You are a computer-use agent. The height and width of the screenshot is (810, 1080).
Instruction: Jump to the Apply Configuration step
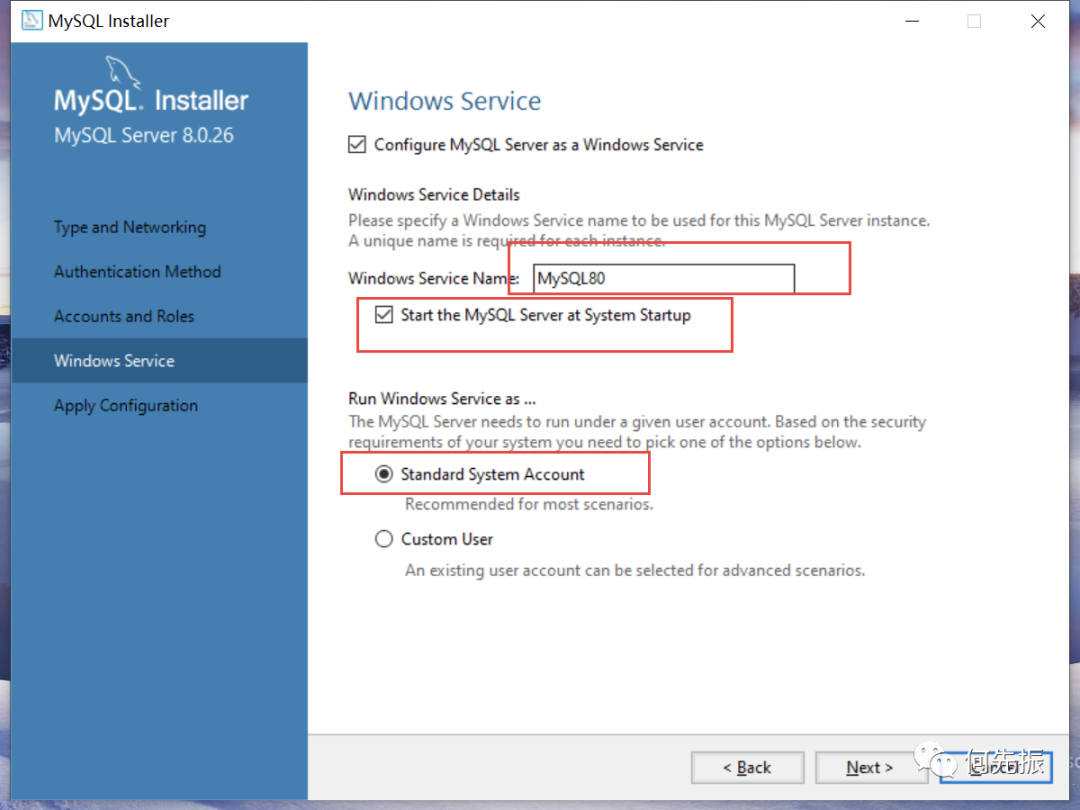point(126,406)
